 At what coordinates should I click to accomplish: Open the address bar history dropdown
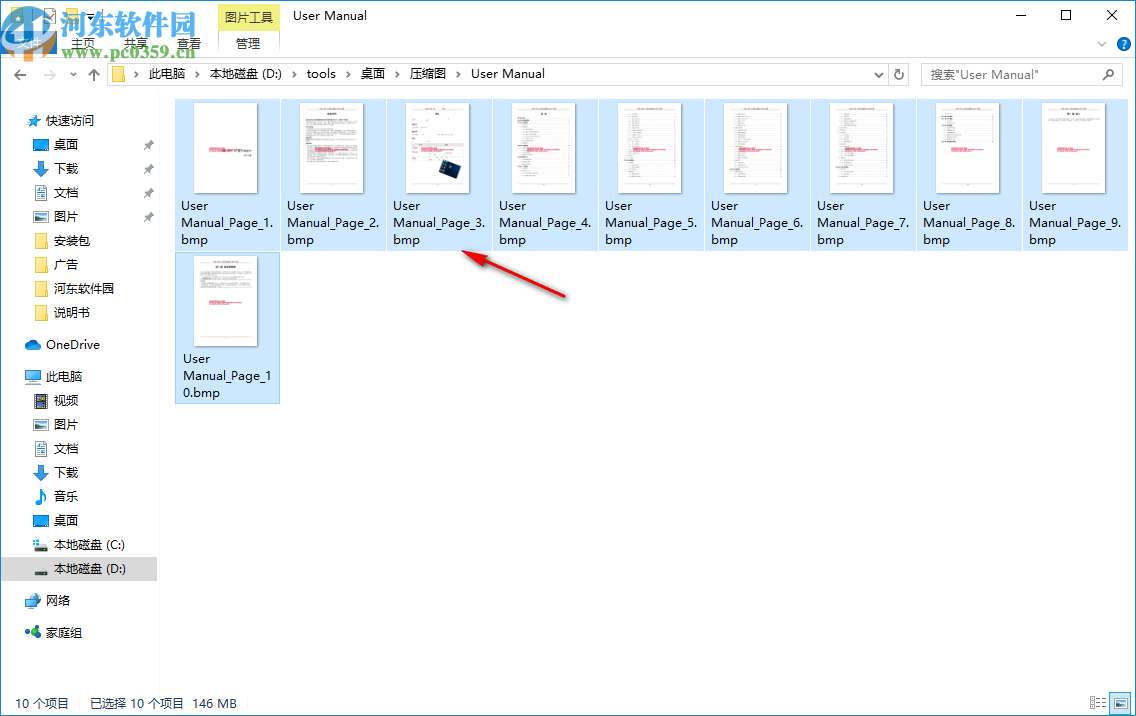[x=879, y=74]
